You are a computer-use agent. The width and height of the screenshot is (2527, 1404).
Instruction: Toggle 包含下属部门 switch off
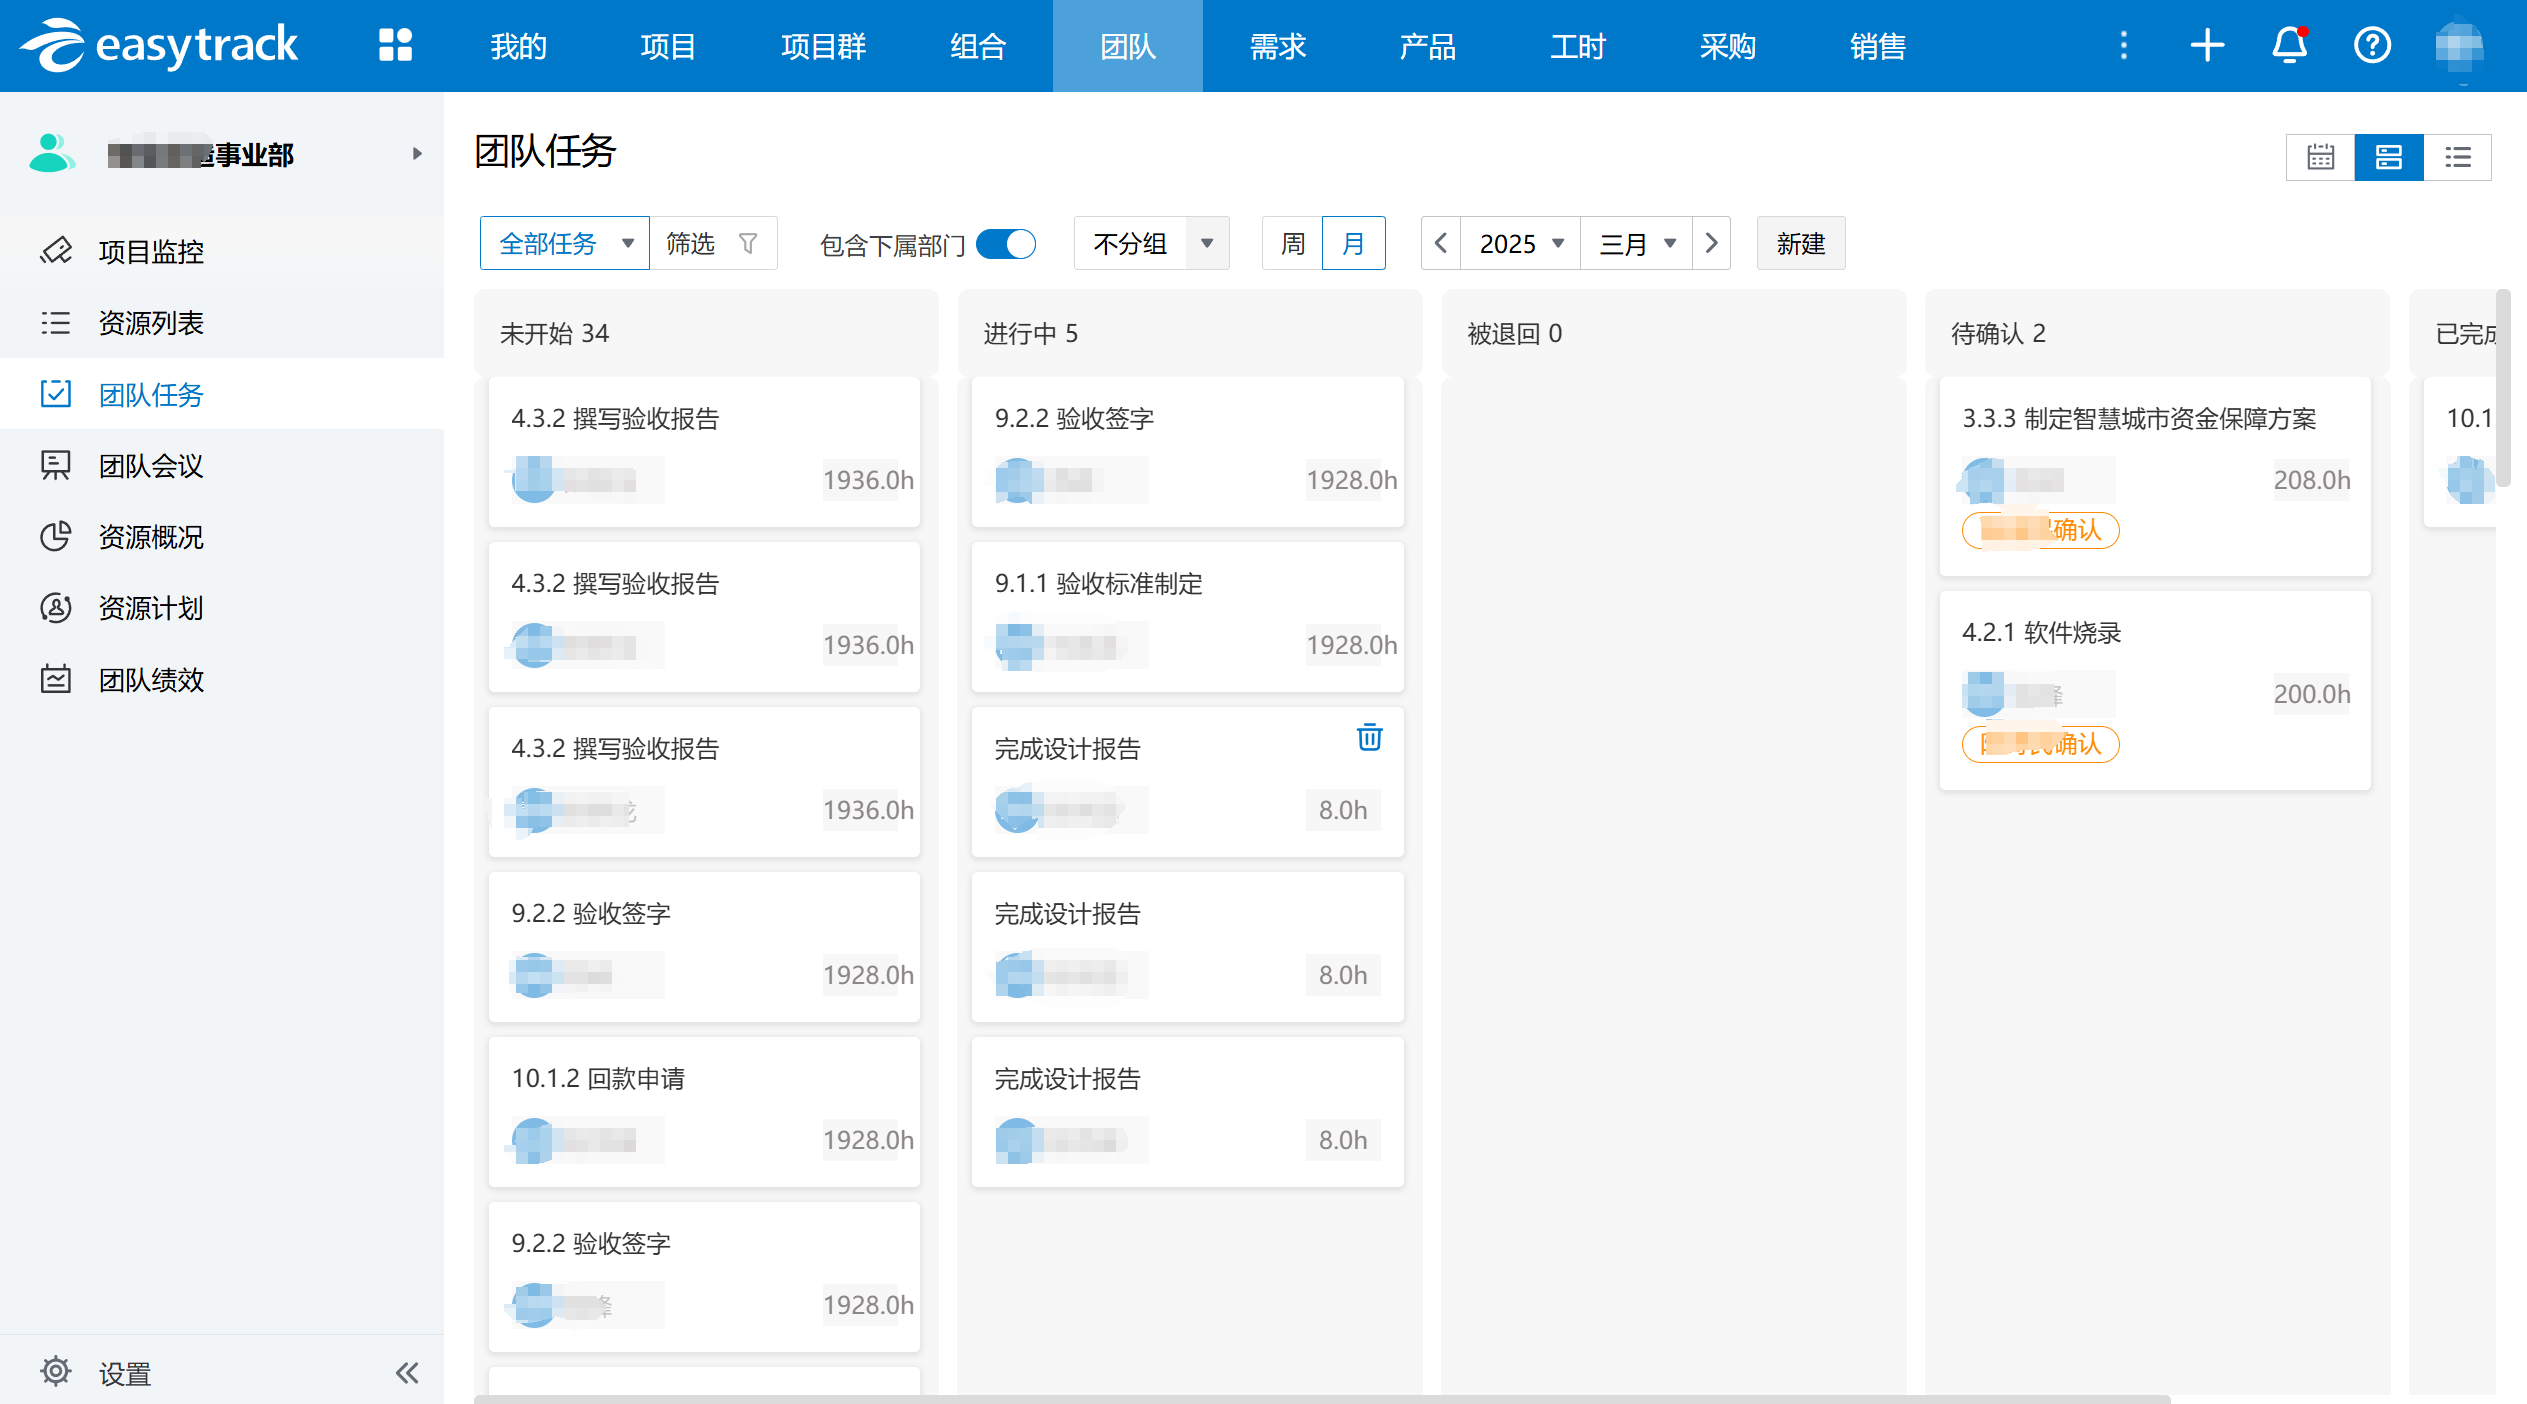[1005, 244]
